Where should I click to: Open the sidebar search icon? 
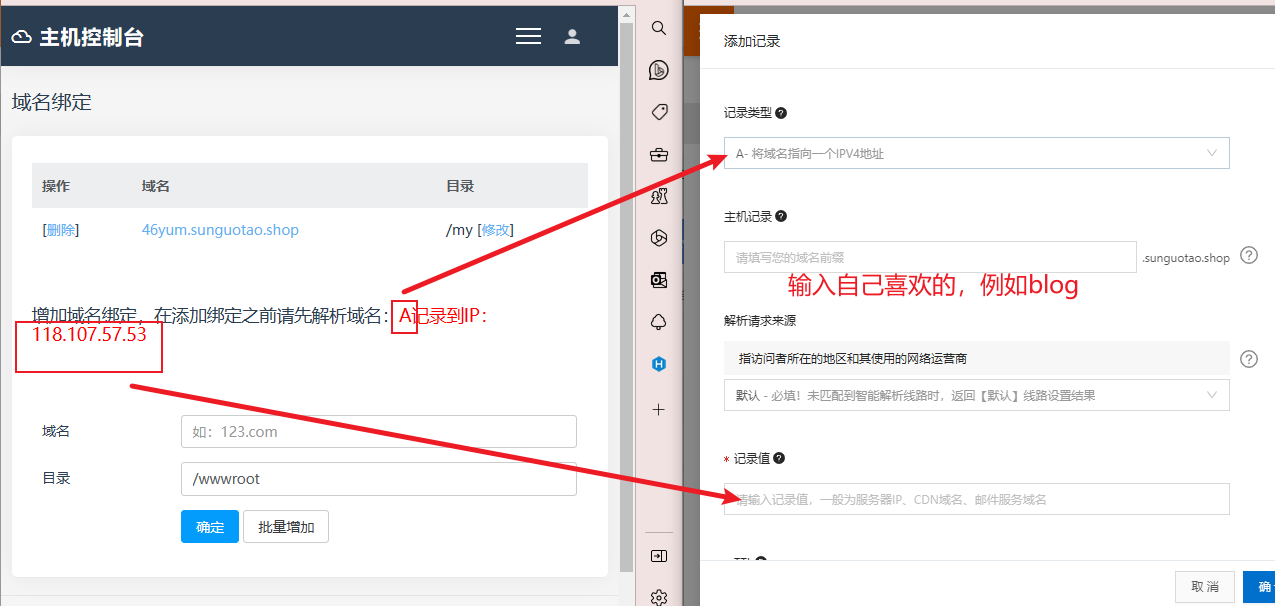tap(658, 28)
